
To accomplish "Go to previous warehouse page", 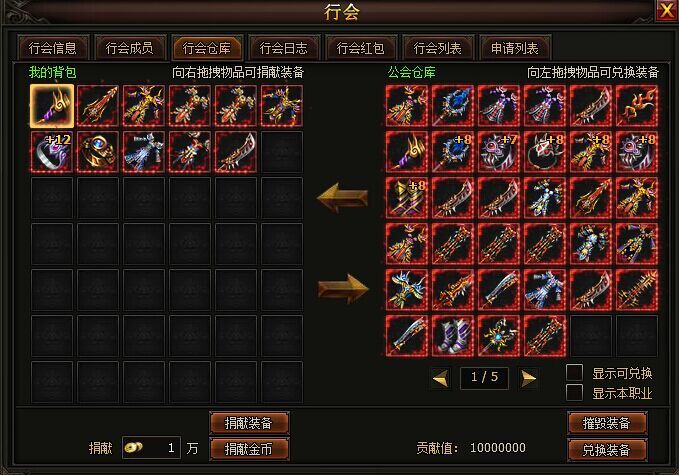I will 440,378.
